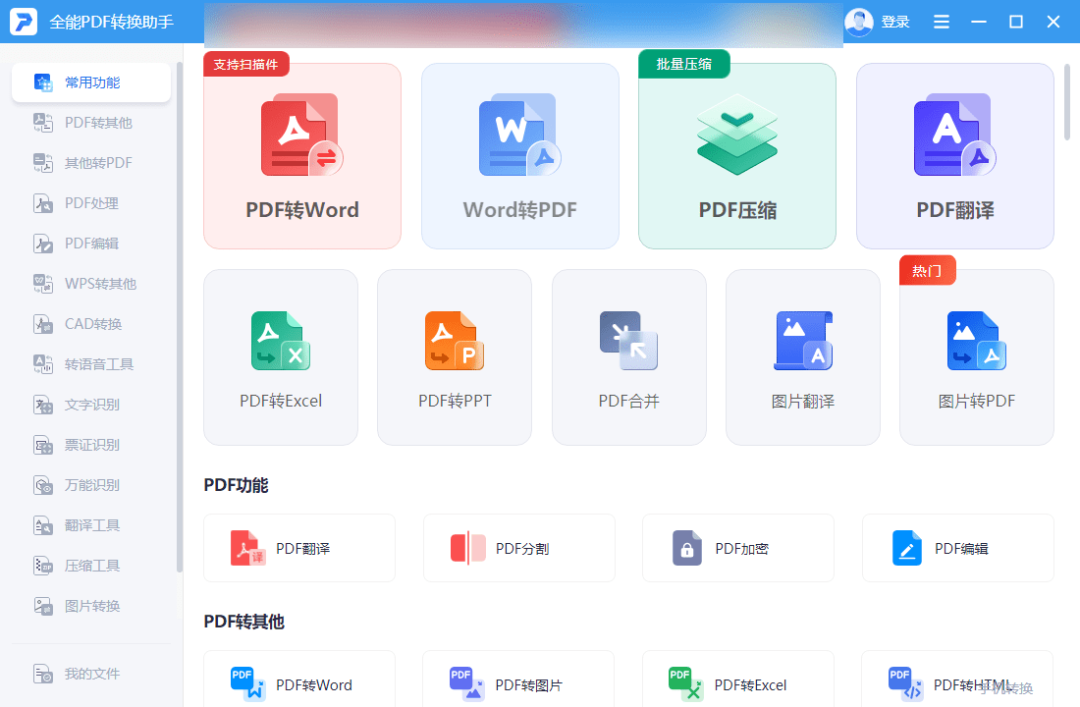Launch the 图片翻译 image translation tool
The width and height of the screenshot is (1080, 707).
point(802,356)
